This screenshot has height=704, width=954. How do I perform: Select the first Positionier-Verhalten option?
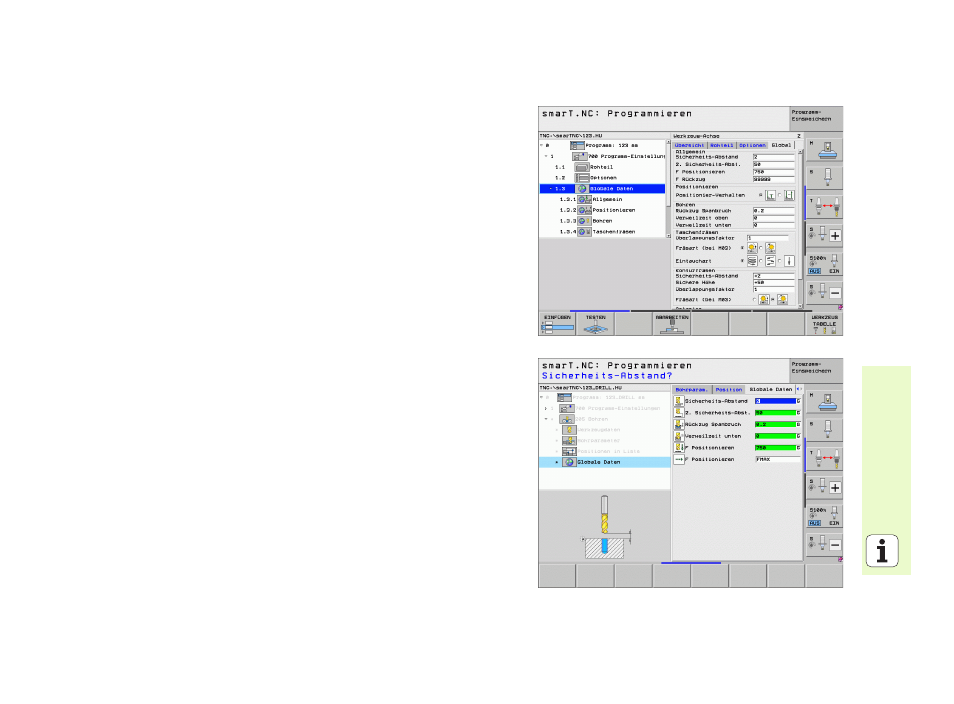tap(770, 195)
